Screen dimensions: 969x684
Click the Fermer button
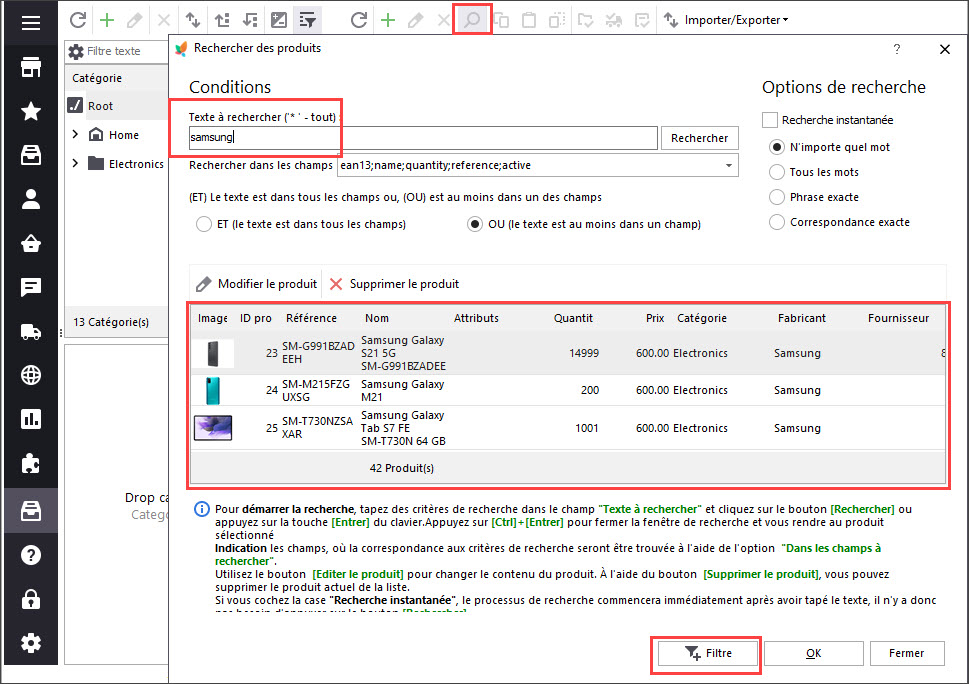coord(907,653)
